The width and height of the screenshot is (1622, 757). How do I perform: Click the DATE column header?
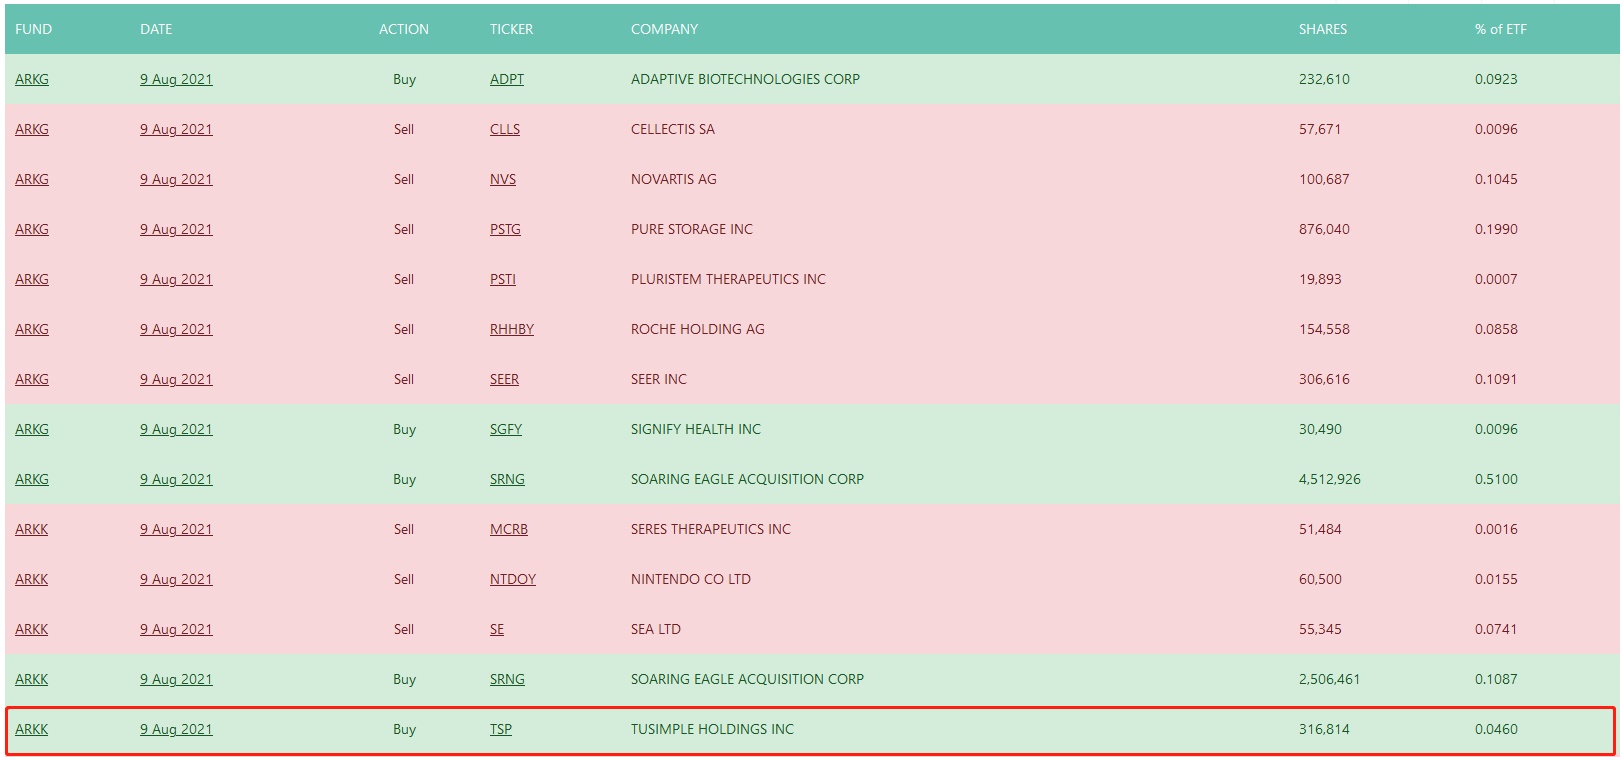156,29
